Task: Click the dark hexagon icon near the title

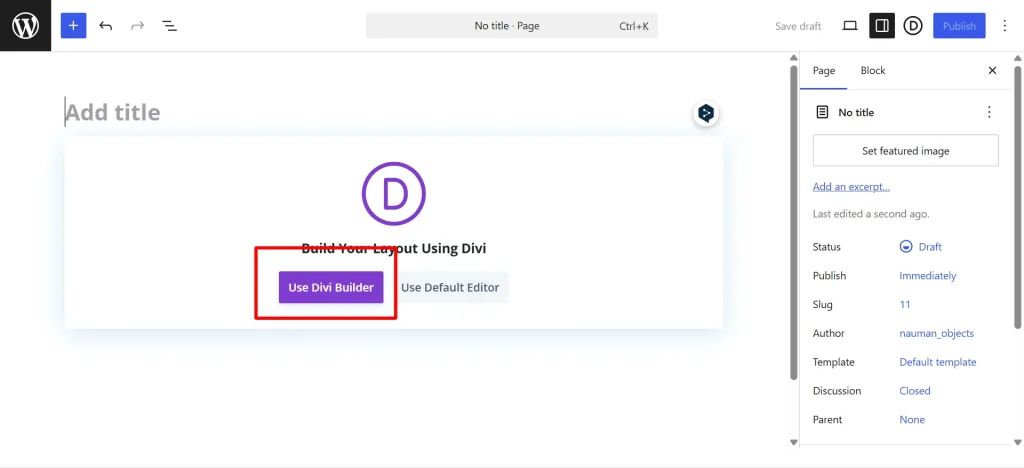Action: [x=705, y=114]
